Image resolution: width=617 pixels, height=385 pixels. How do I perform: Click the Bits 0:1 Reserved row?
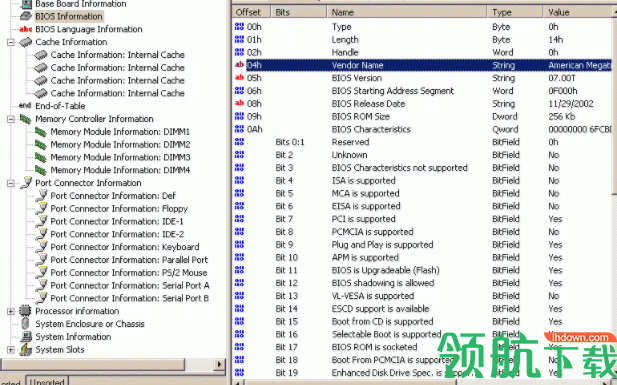pyautogui.click(x=424, y=142)
